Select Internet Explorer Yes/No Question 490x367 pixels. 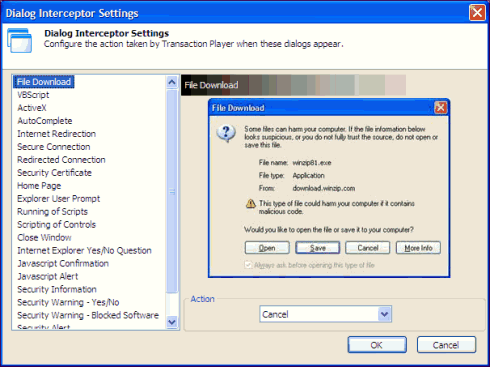click(x=84, y=251)
